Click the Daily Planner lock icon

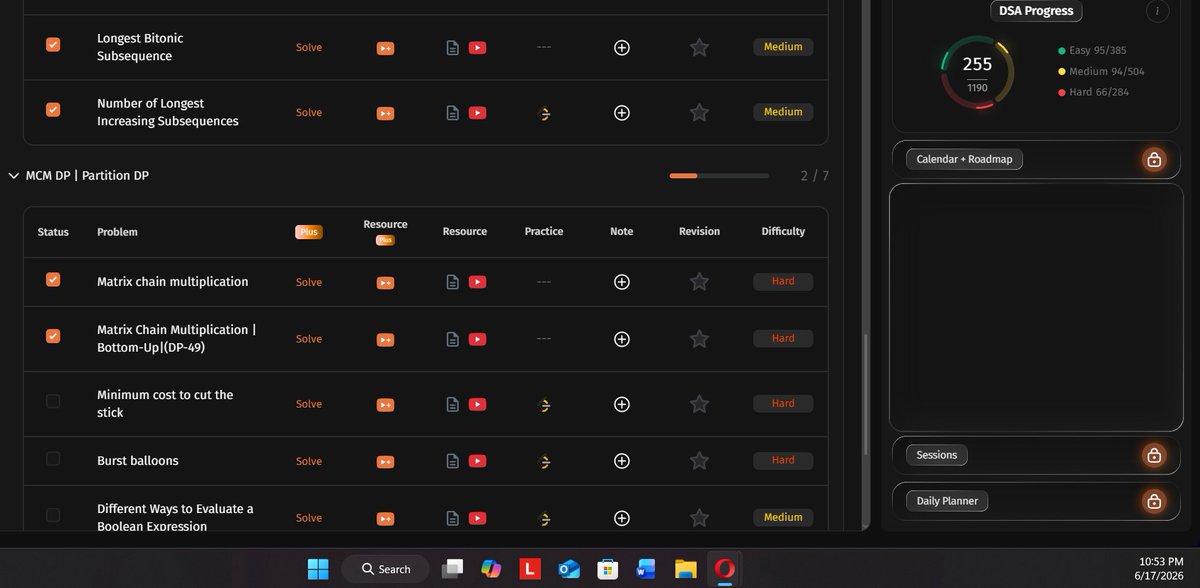pos(1154,501)
